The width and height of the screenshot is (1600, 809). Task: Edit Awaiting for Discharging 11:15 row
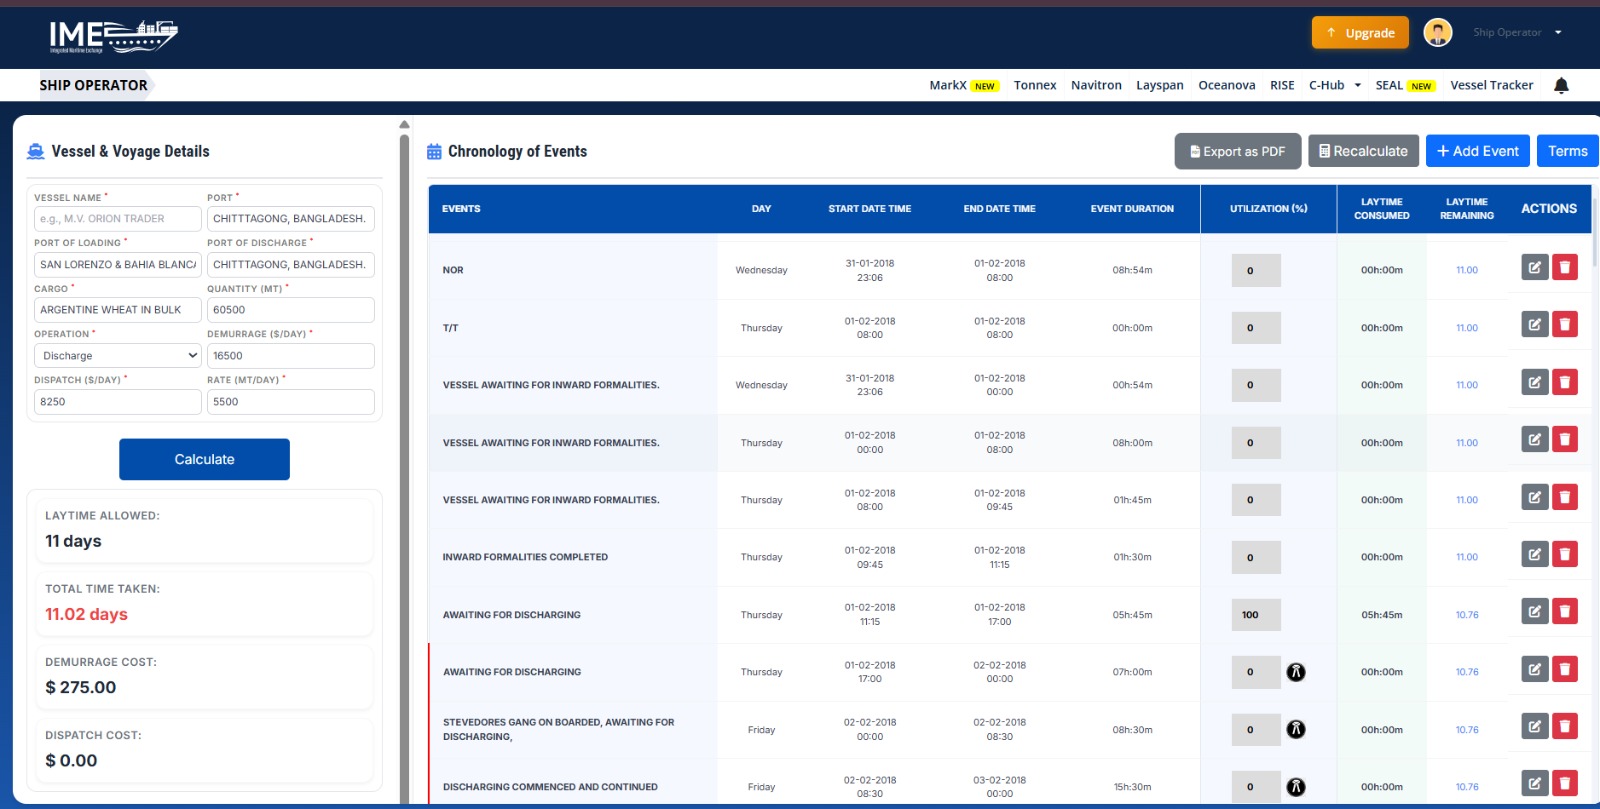1534,611
